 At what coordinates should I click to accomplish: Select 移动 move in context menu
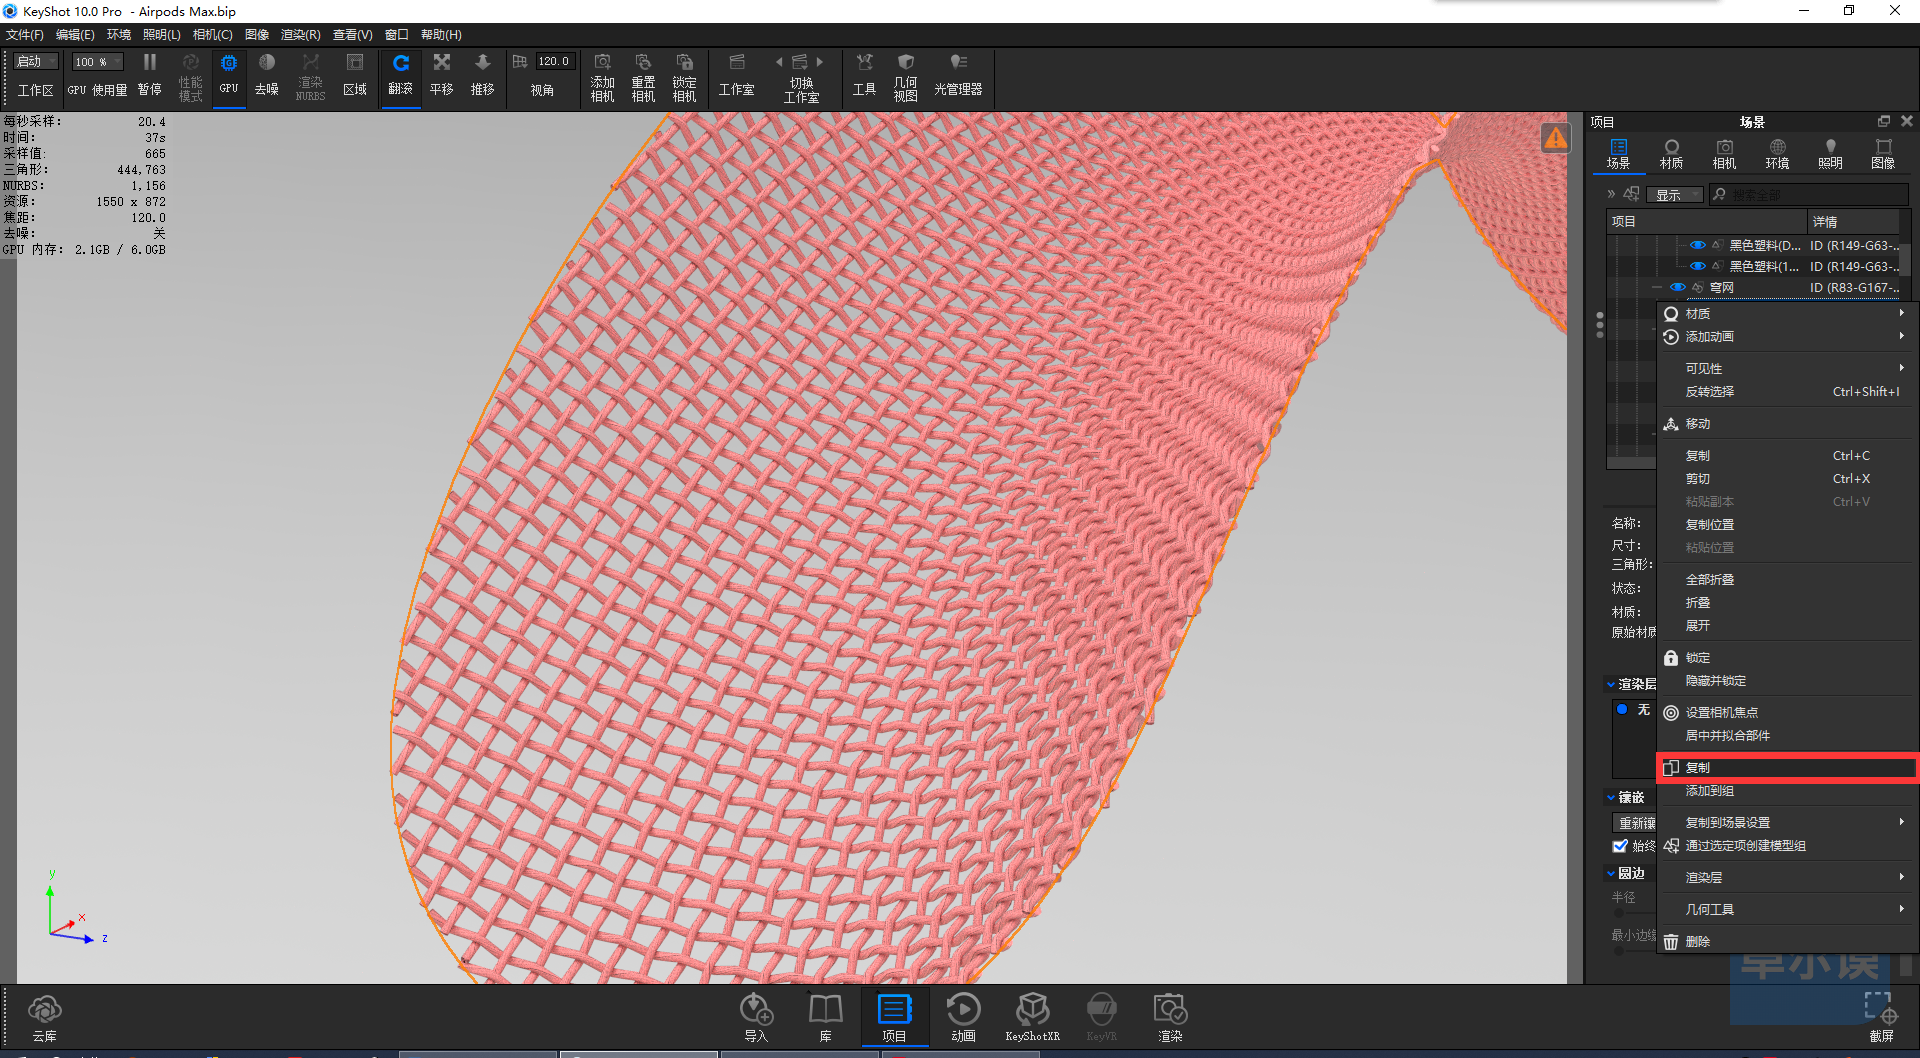tap(1787, 424)
